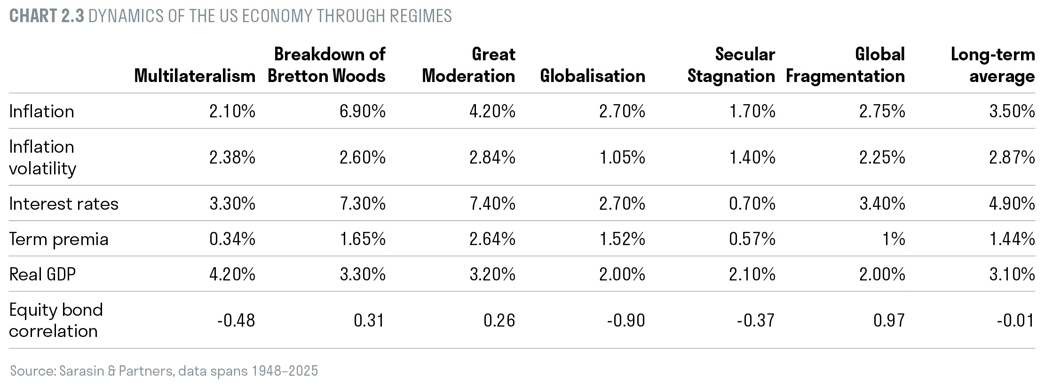Viewport: 1045px width, 385px height.
Task: Select the Global Fragmentation column header
Action: click(845, 65)
